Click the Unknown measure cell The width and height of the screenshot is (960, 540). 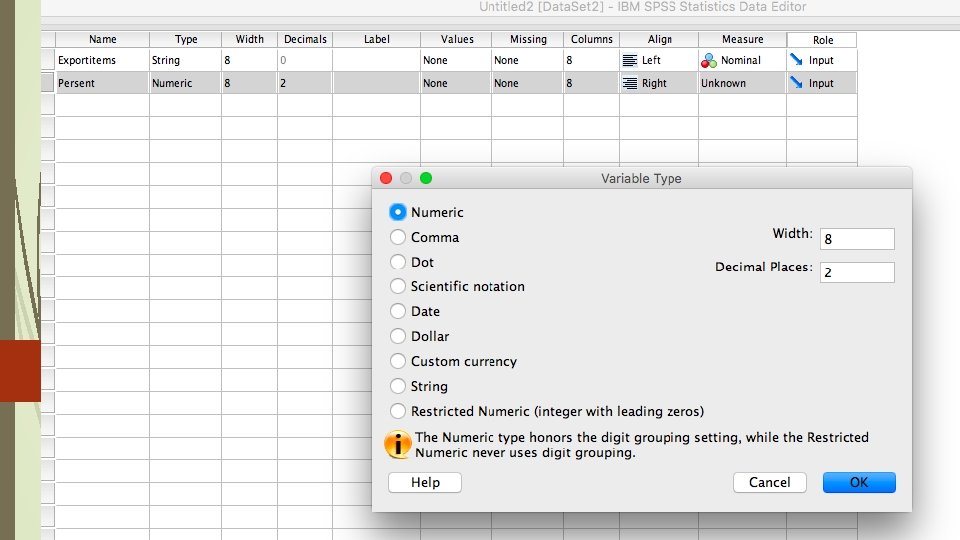(742, 83)
